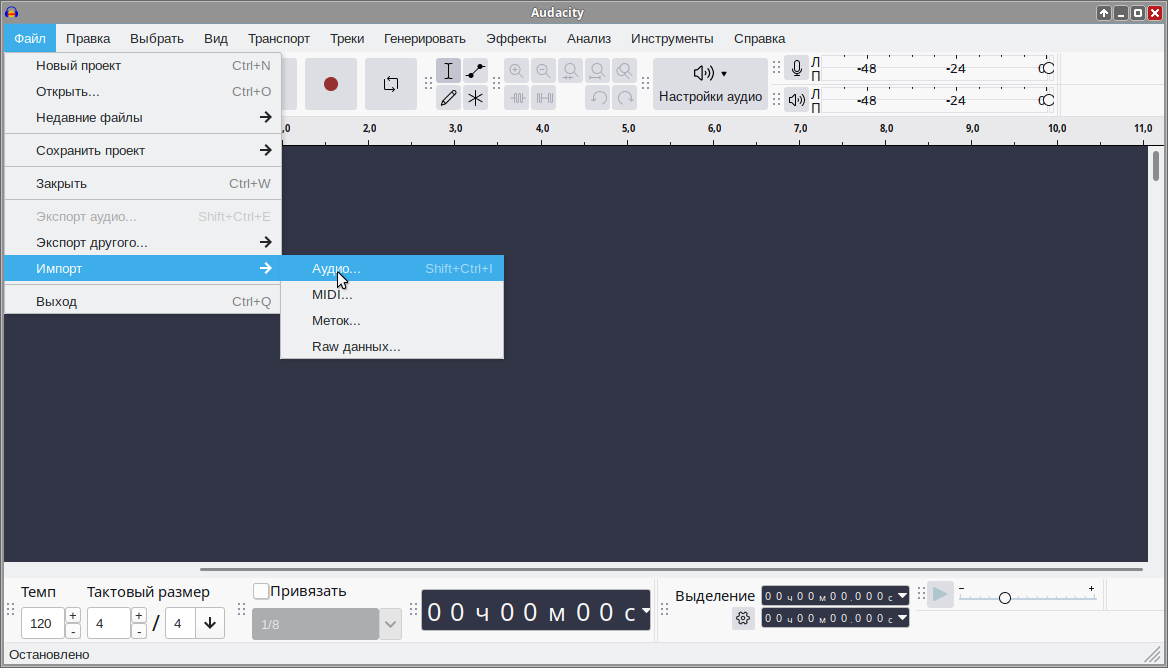Open the Треки menu
Screen dimensions: 1168x668
[347, 39]
